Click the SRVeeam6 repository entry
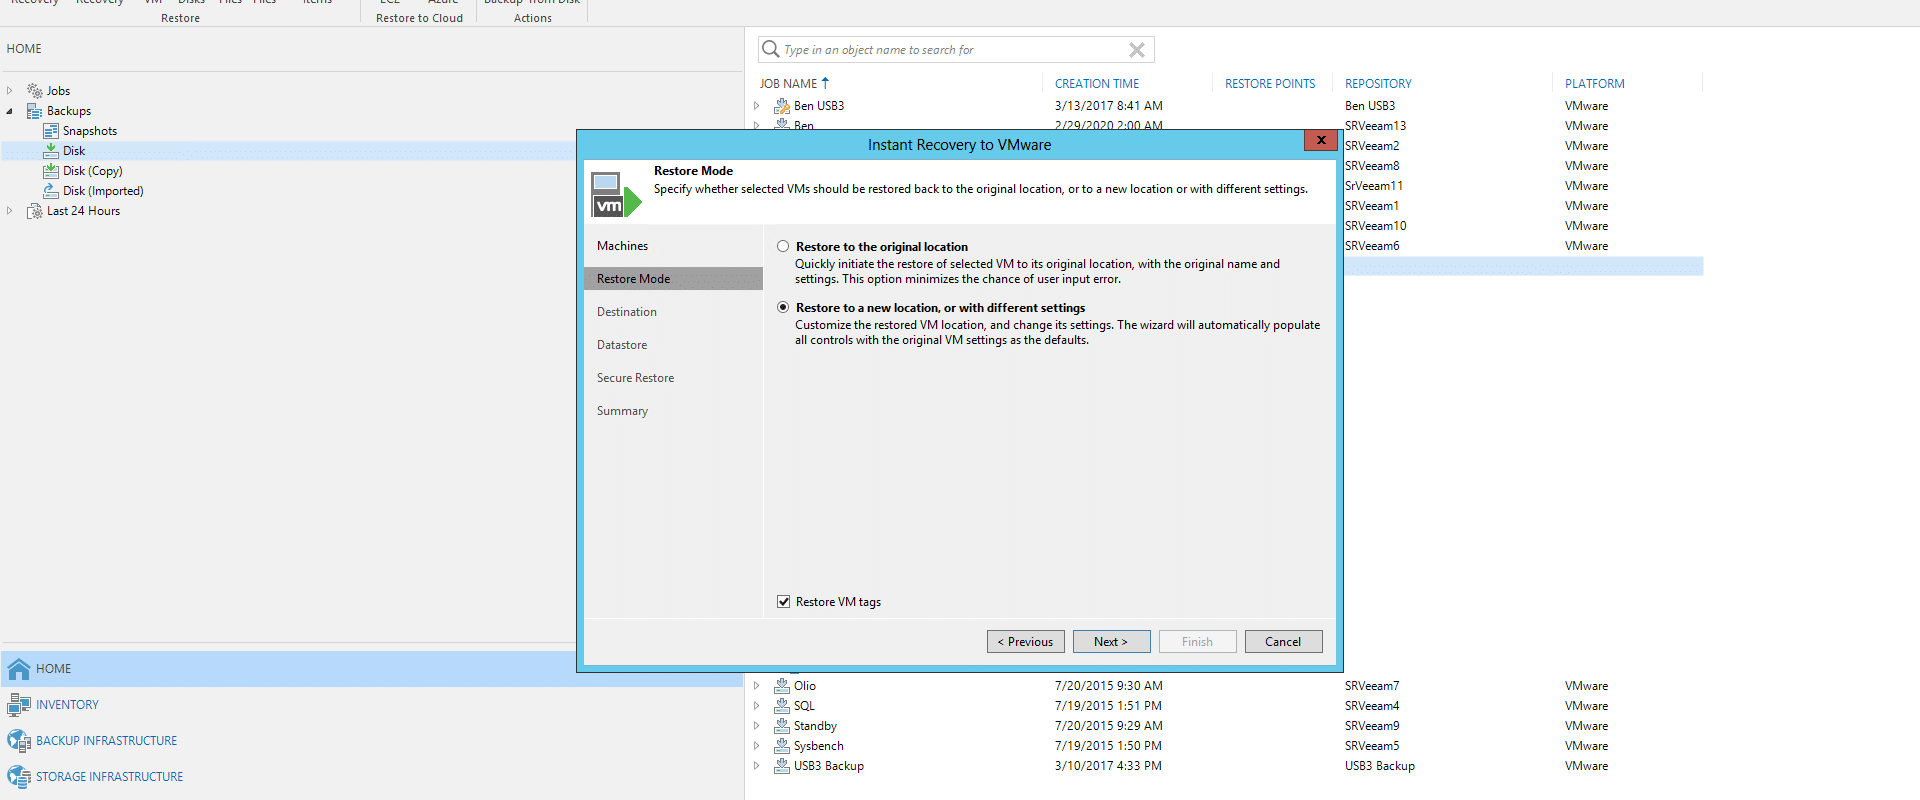 [x=1372, y=246]
